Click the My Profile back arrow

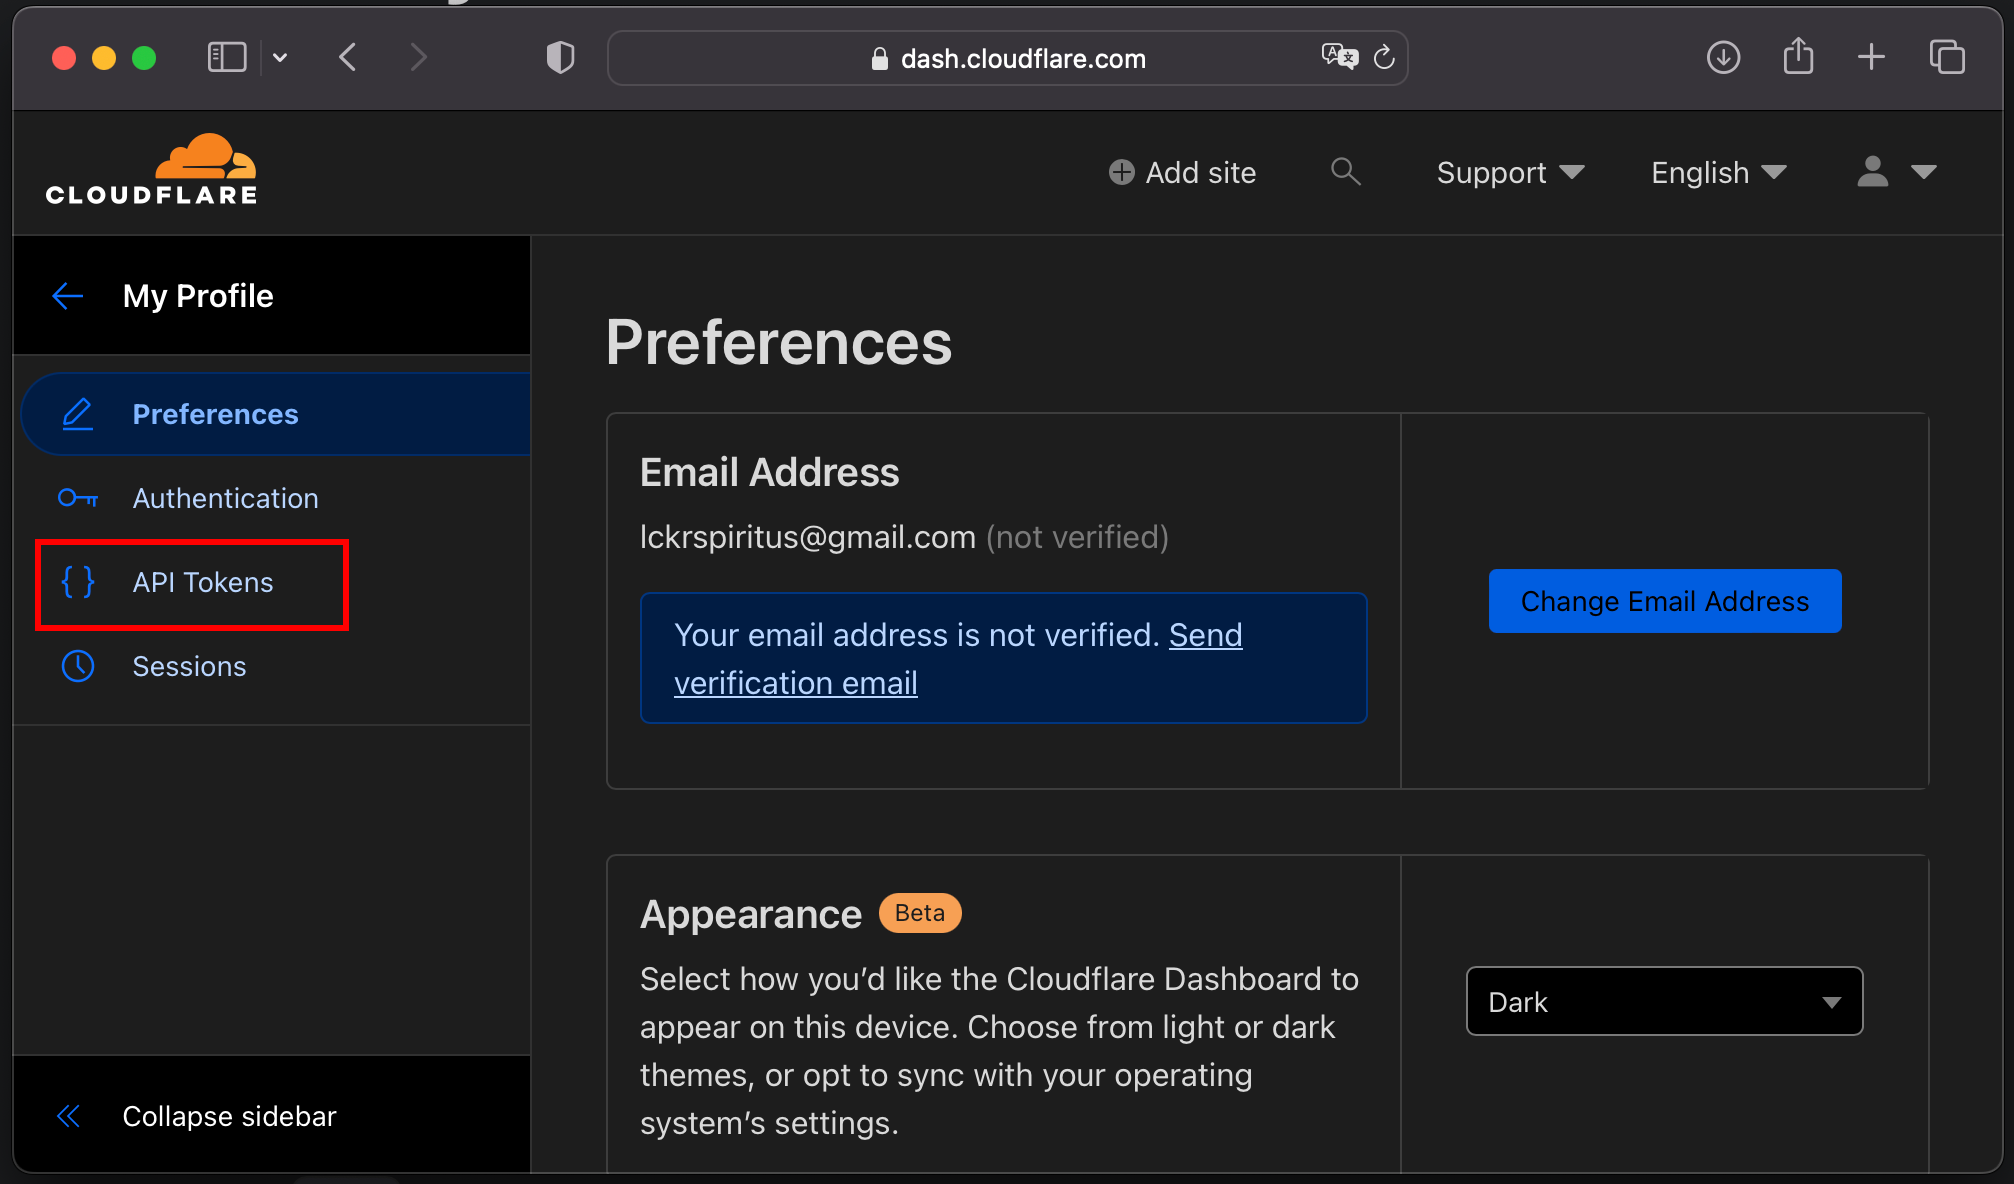(x=68, y=295)
